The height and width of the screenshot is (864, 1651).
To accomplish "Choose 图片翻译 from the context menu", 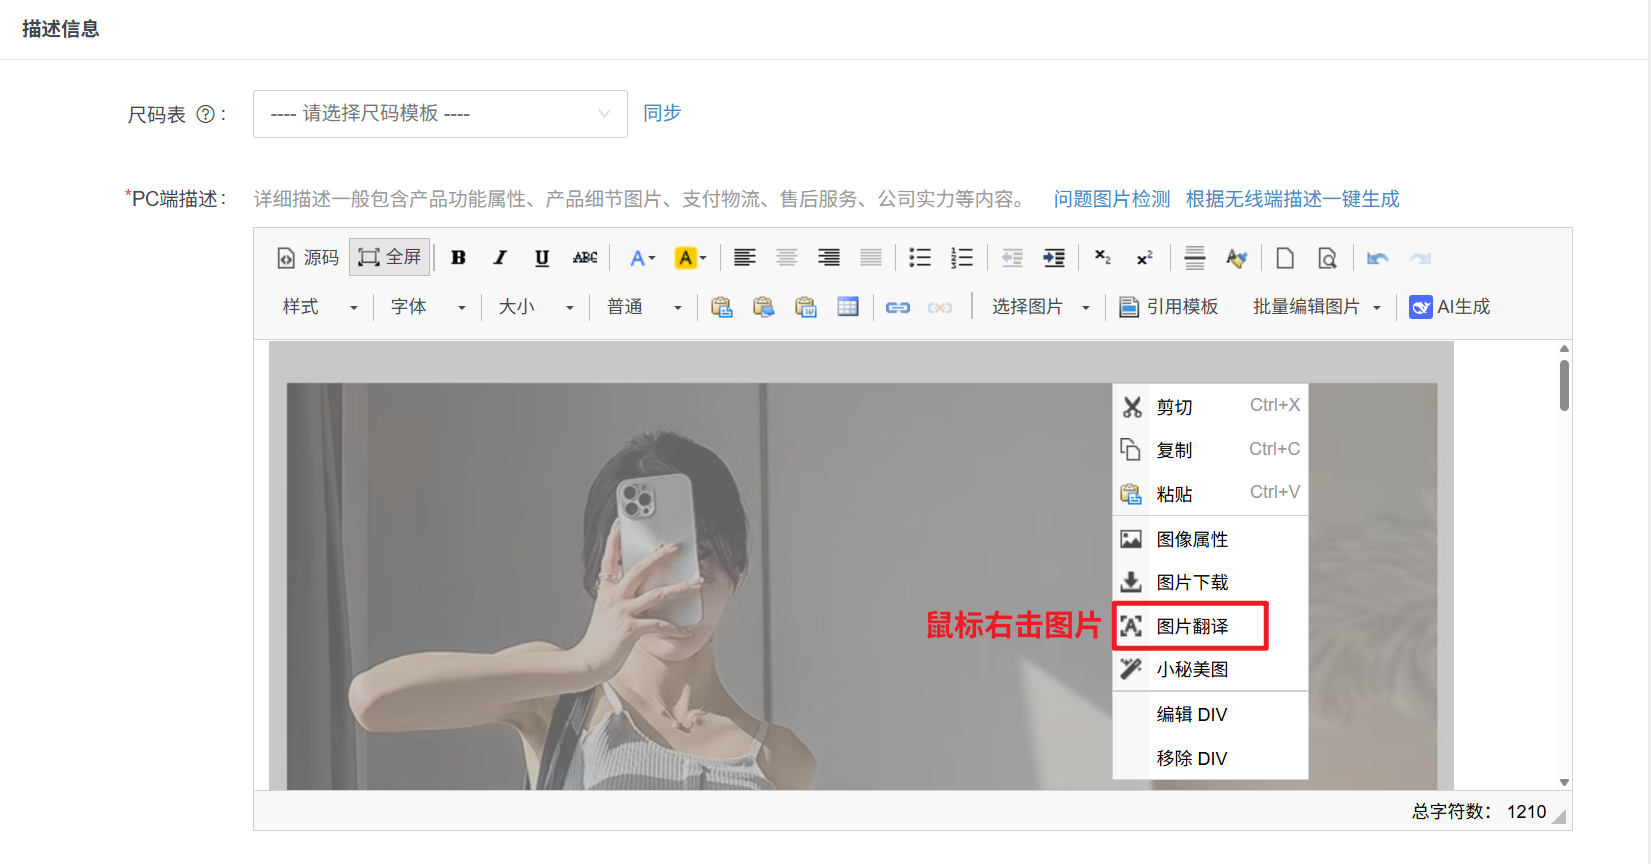I will (1191, 626).
